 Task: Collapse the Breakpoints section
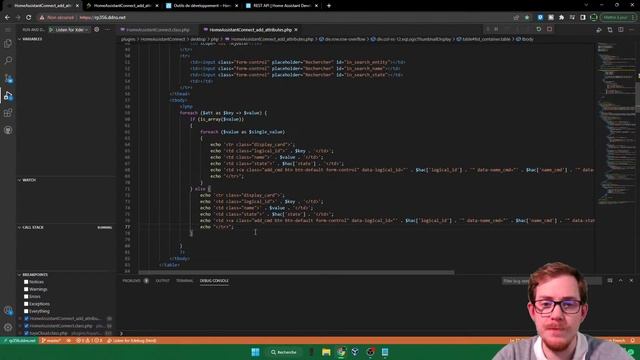coord(65,275)
